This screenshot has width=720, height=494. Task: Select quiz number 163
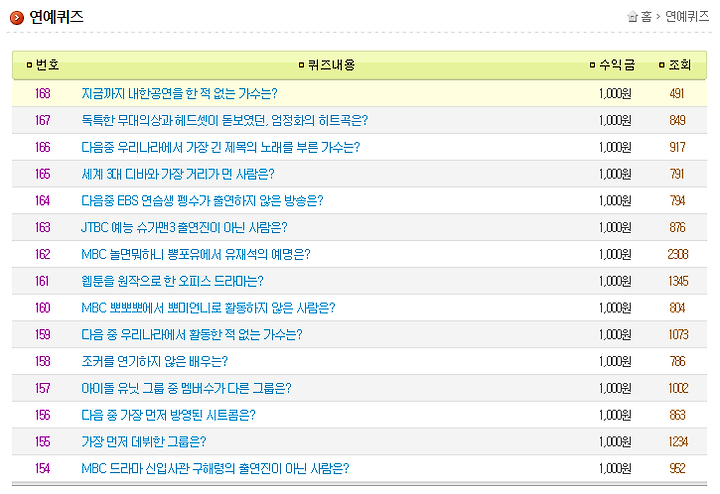click(43, 228)
